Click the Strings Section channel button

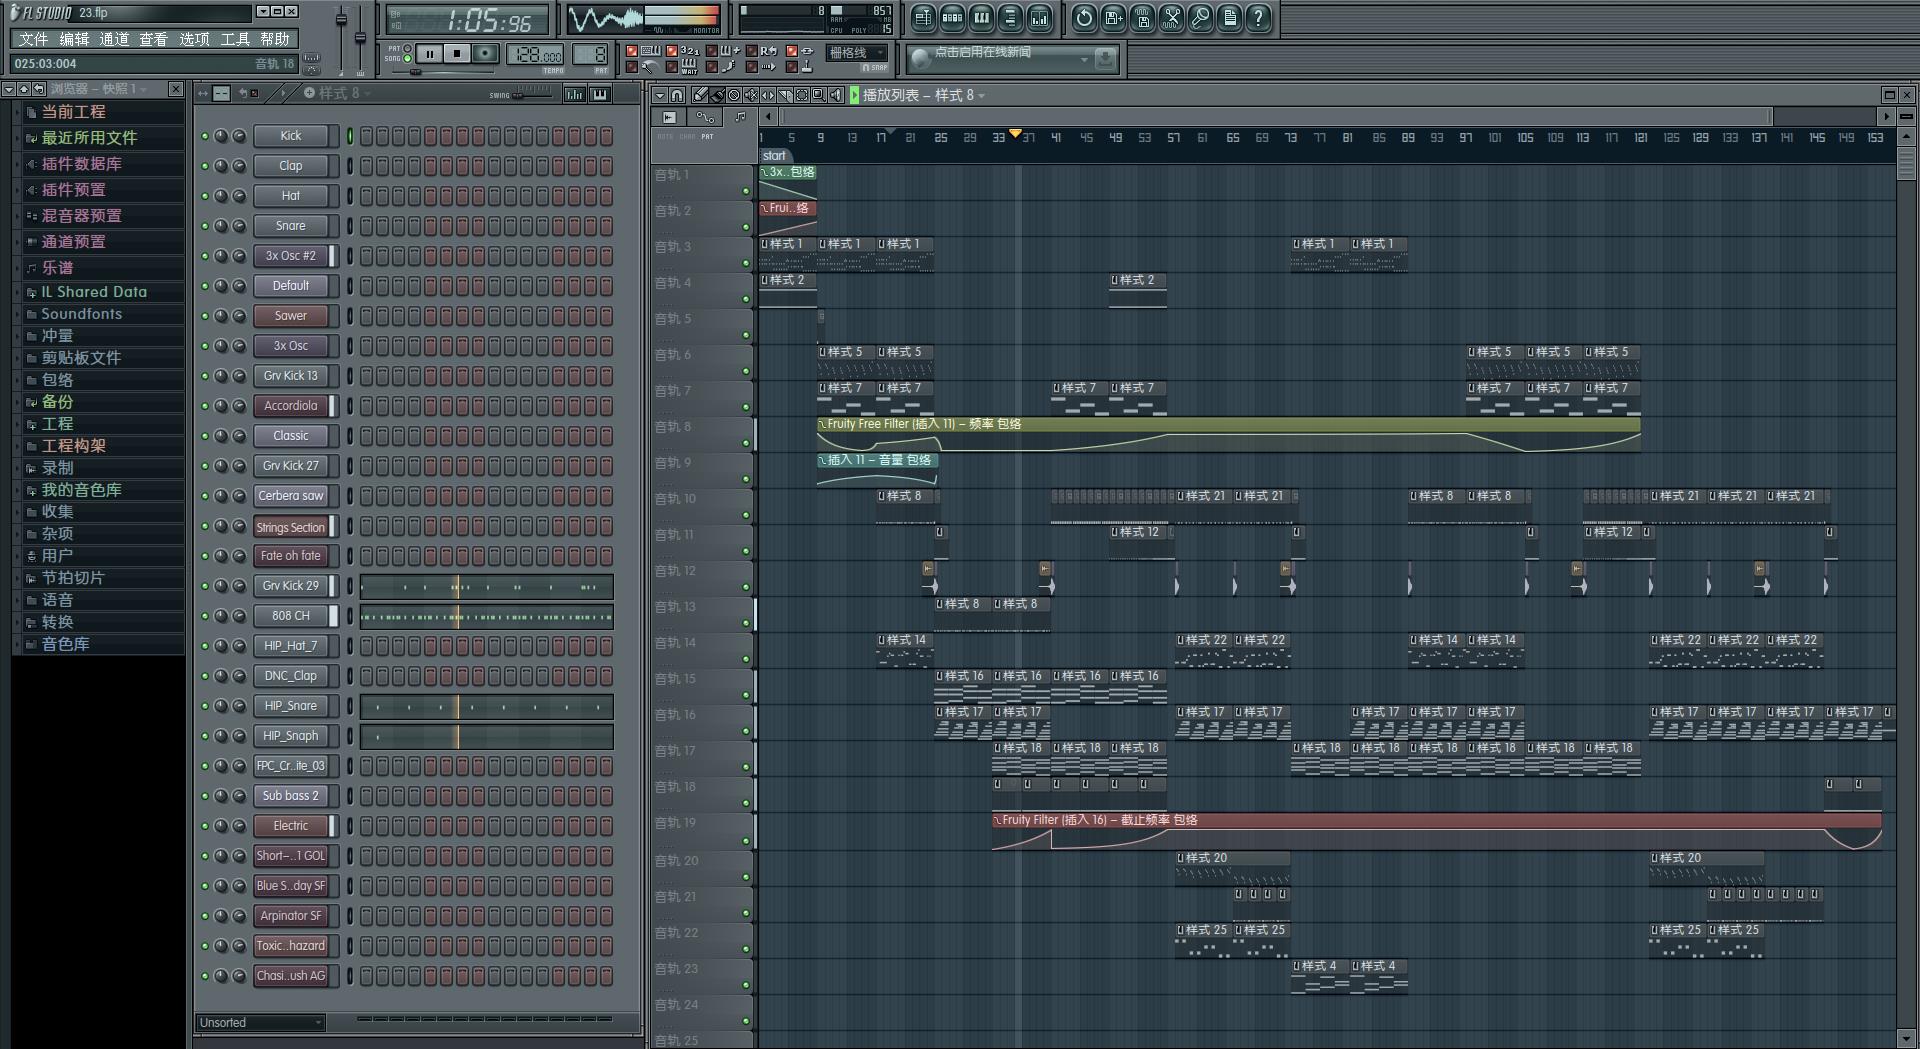(x=291, y=526)
